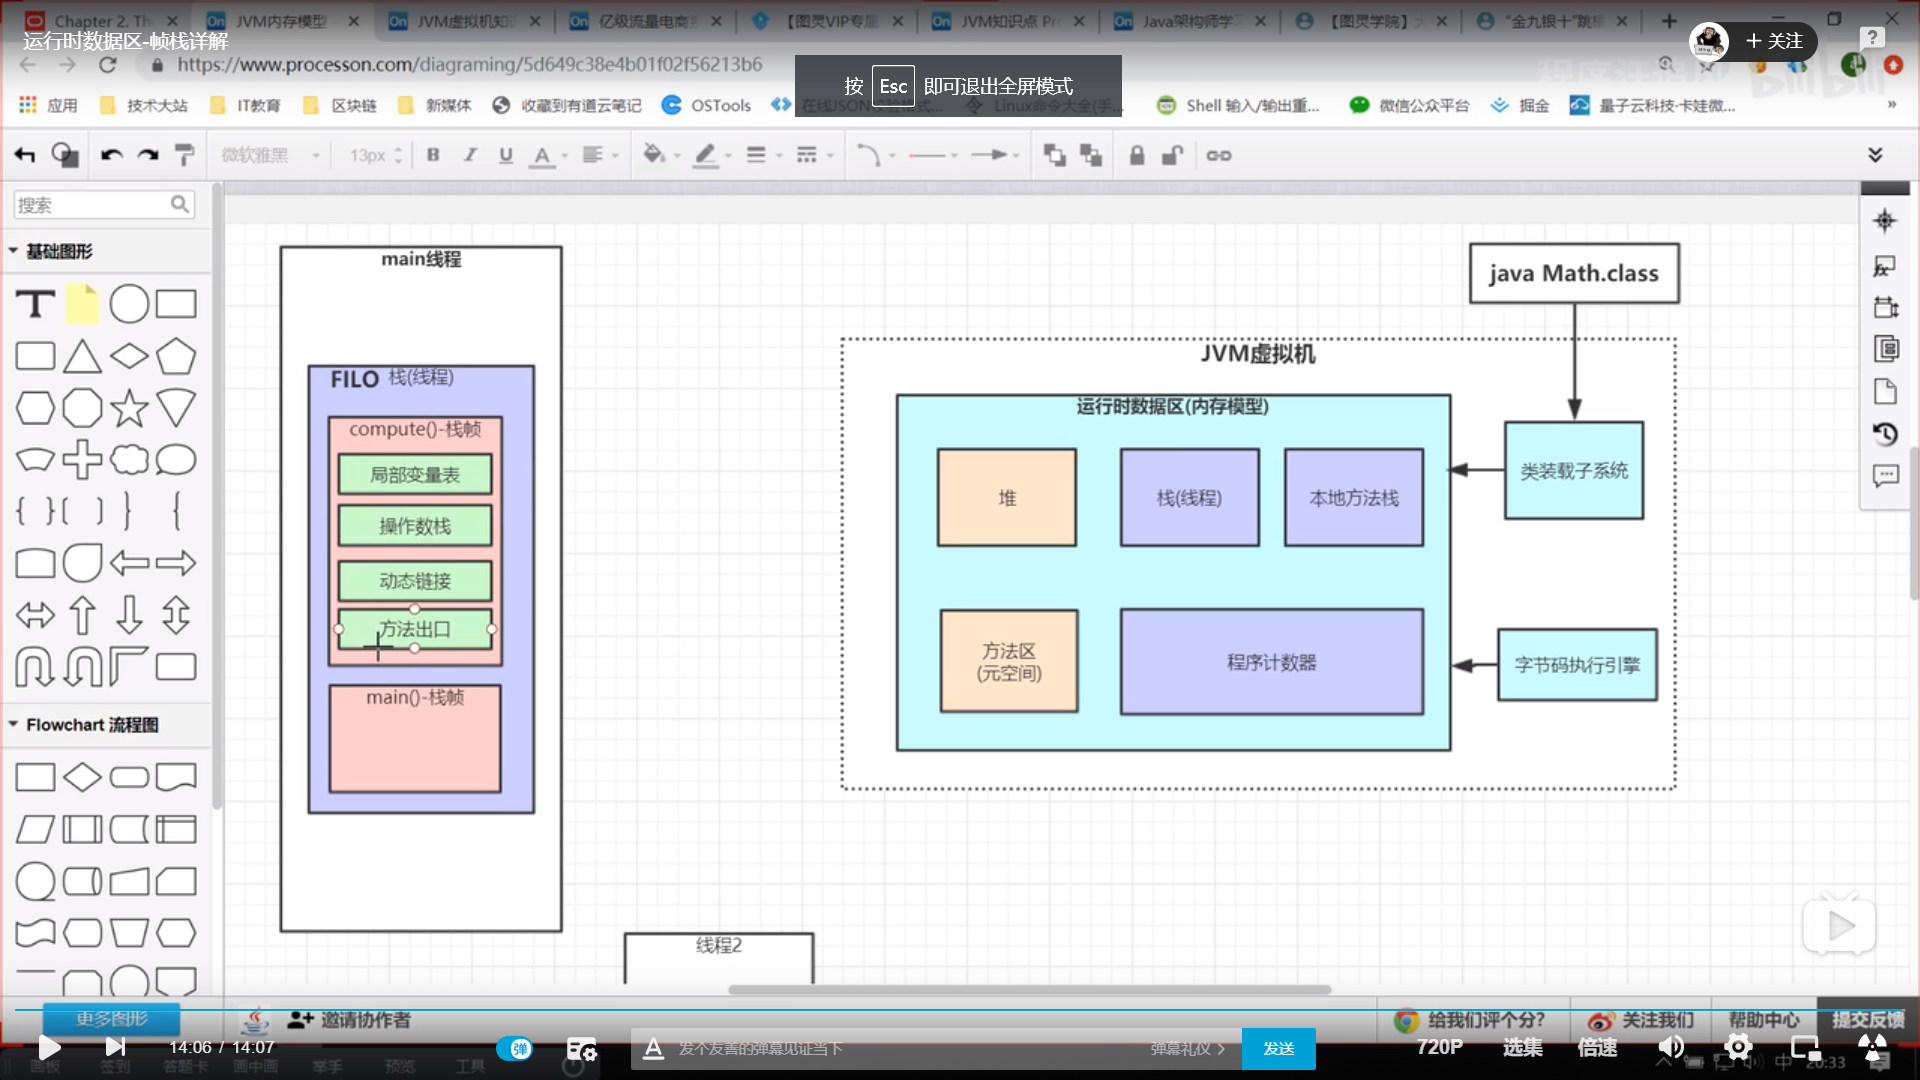Viewport: 1920px width, 1080px height.
Task: Click the comment bubble icon in right panel
Action: (x=1885, y=476)
